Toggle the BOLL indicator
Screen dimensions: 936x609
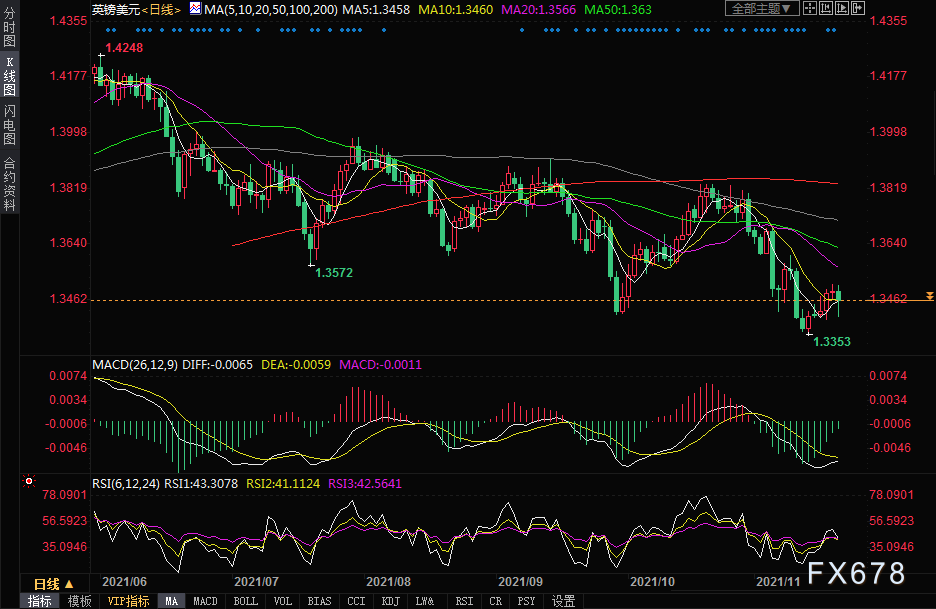[x=244, y=601]
